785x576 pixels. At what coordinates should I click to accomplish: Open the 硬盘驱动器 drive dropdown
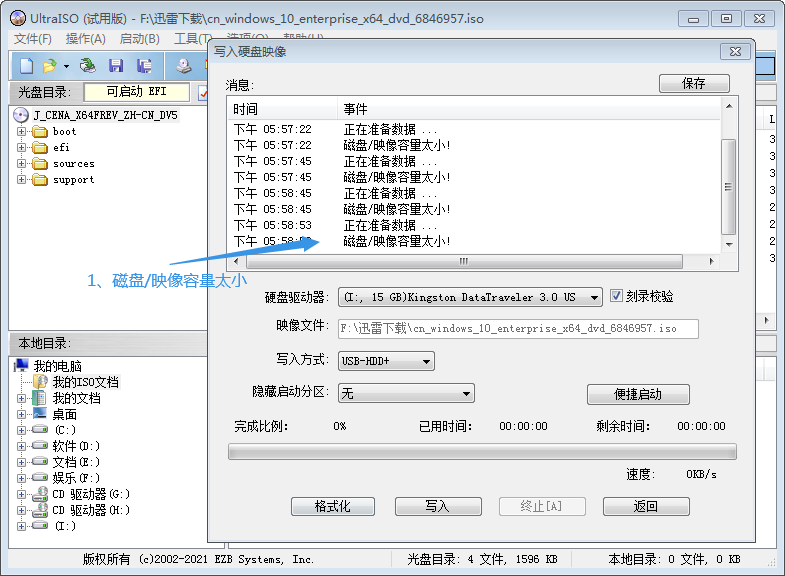point(594,297)
